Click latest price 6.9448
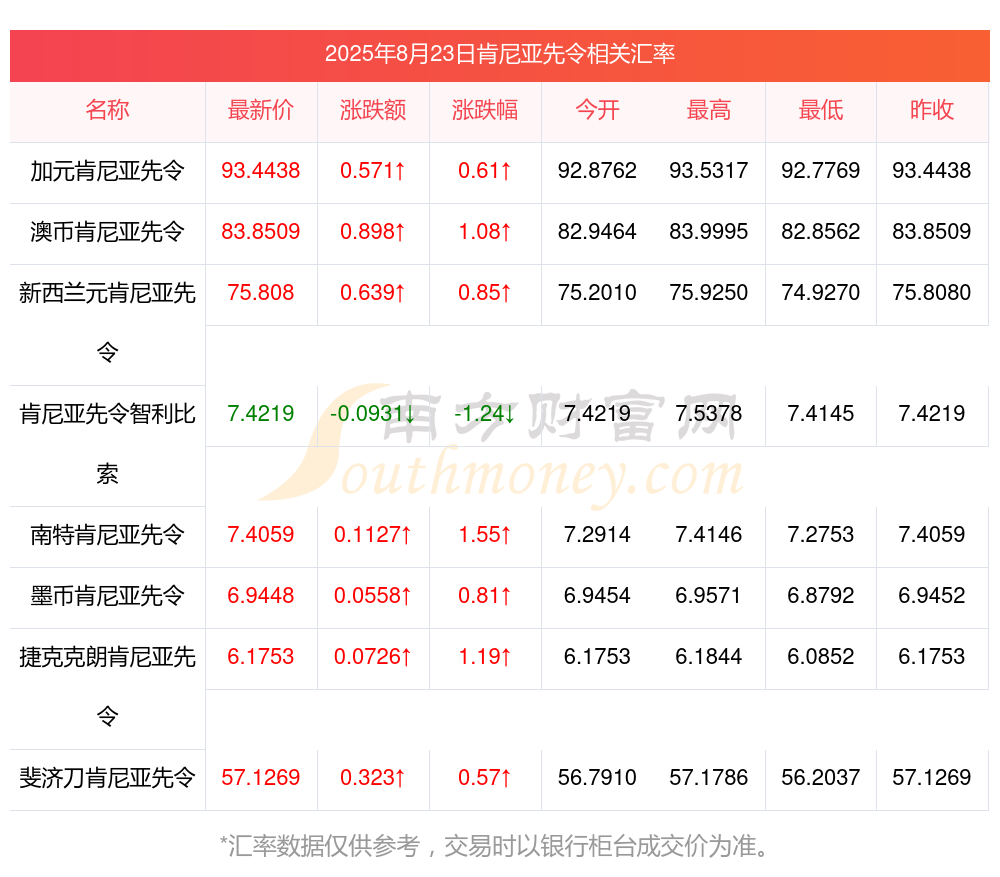 coord(261,595)
